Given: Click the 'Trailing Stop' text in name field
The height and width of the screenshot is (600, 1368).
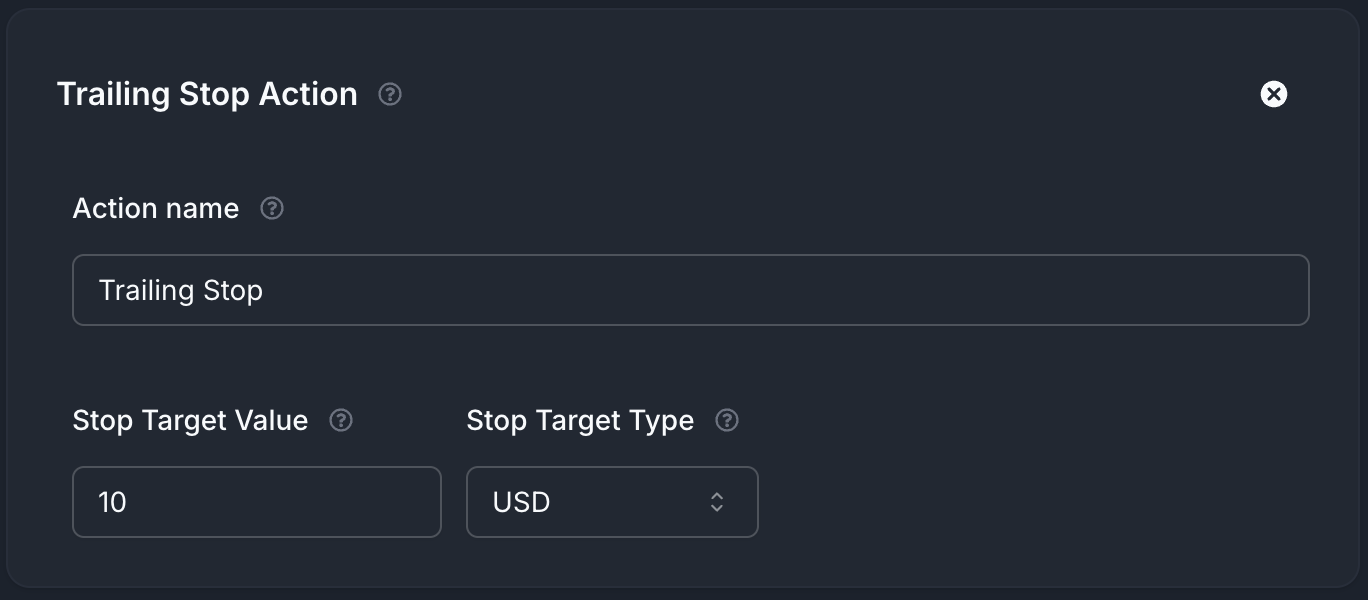Looking at the screenshot, I should (181, 290).
